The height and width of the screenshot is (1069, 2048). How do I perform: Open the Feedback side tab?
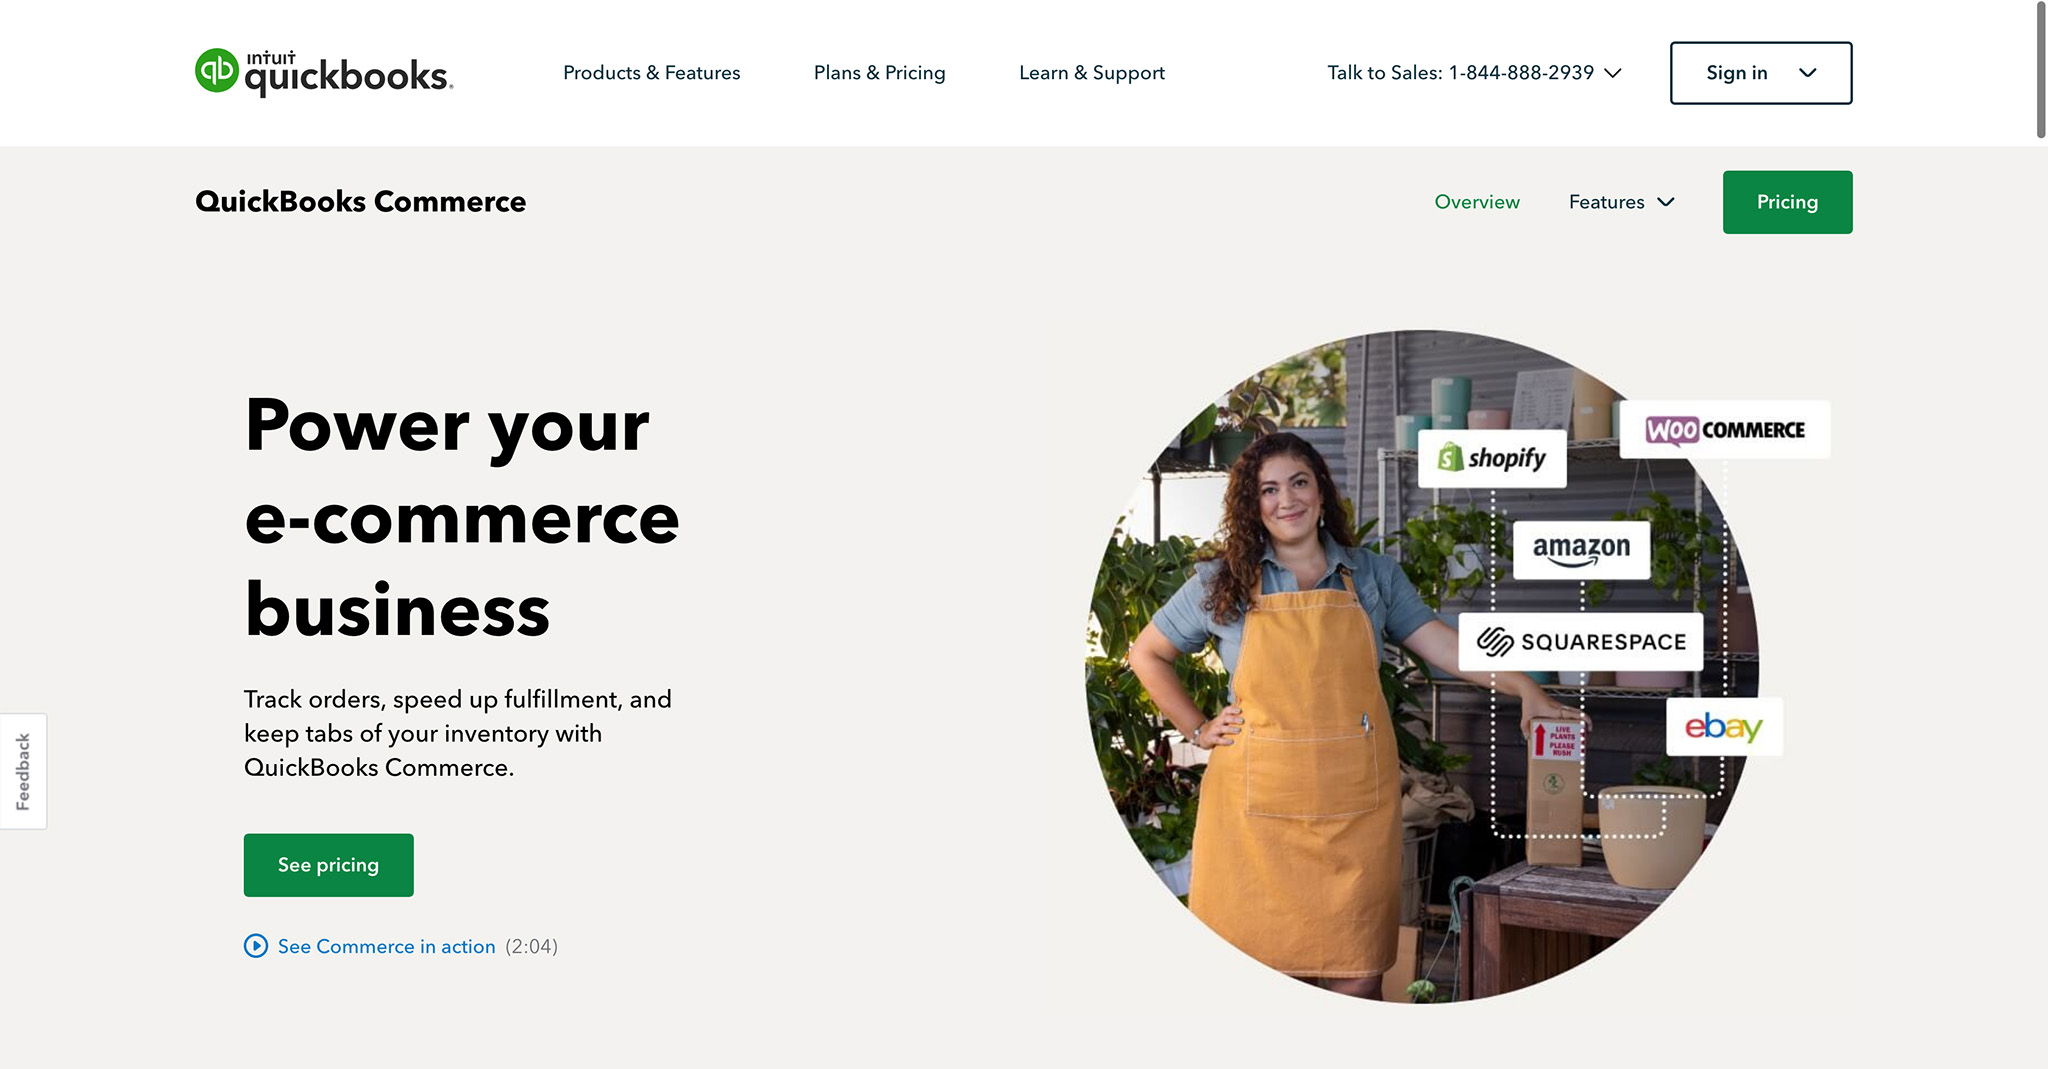point(23,771)
